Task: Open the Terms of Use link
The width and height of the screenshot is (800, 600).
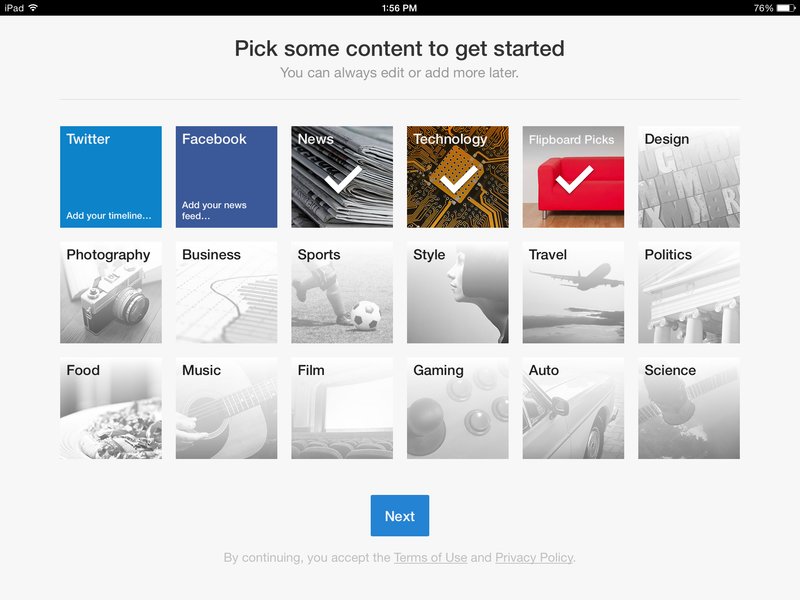Action: pyautogui.click(x=431, y=558)
